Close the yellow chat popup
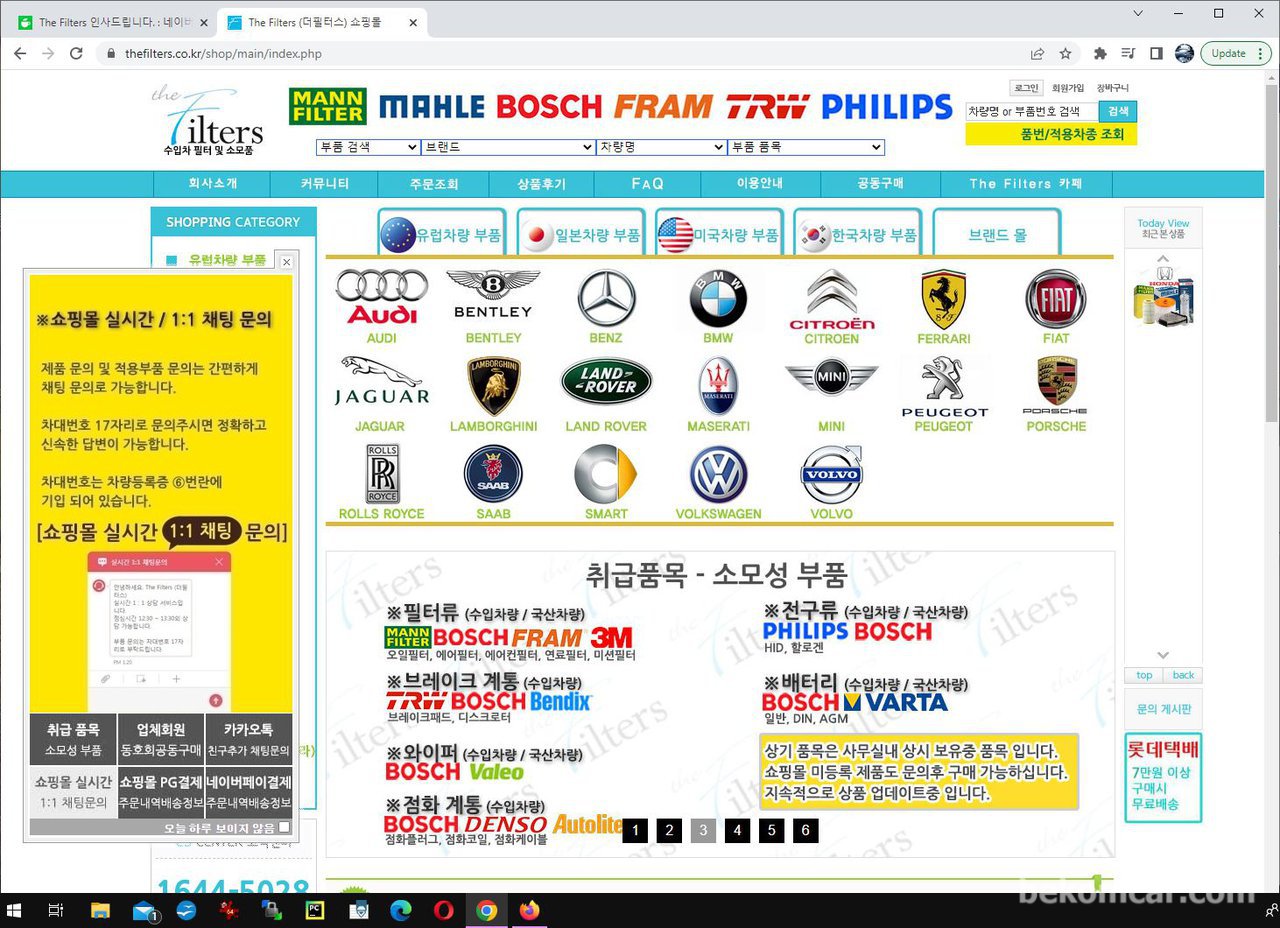This screenshot has width=1280, height=928. point(286,262)
